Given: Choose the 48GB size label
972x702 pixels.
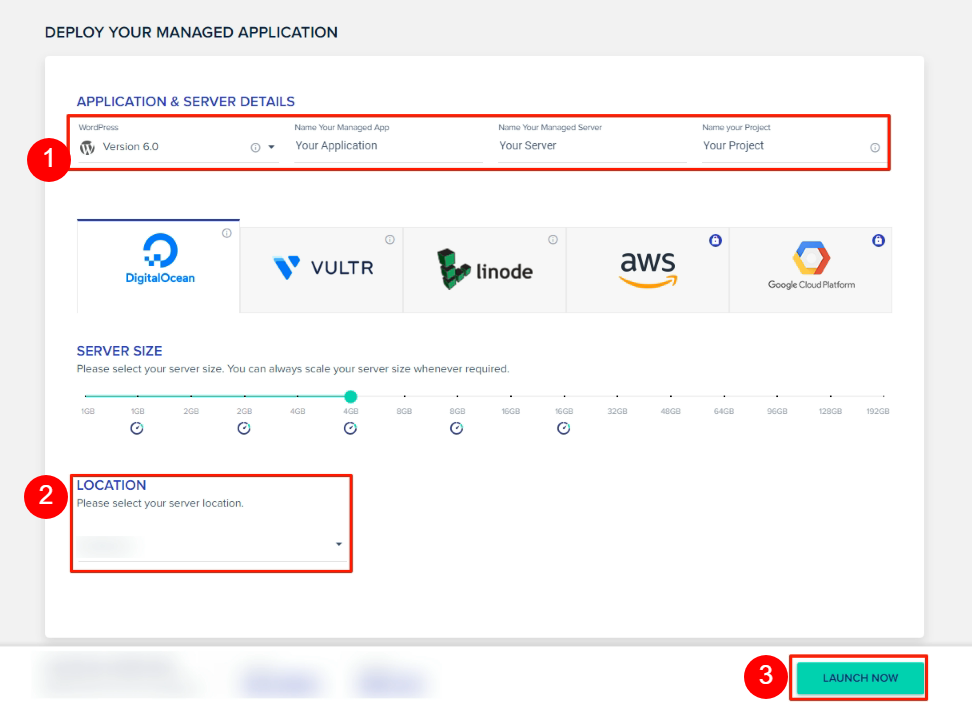Looking at the screenshot, I should (x=670, y=411).
